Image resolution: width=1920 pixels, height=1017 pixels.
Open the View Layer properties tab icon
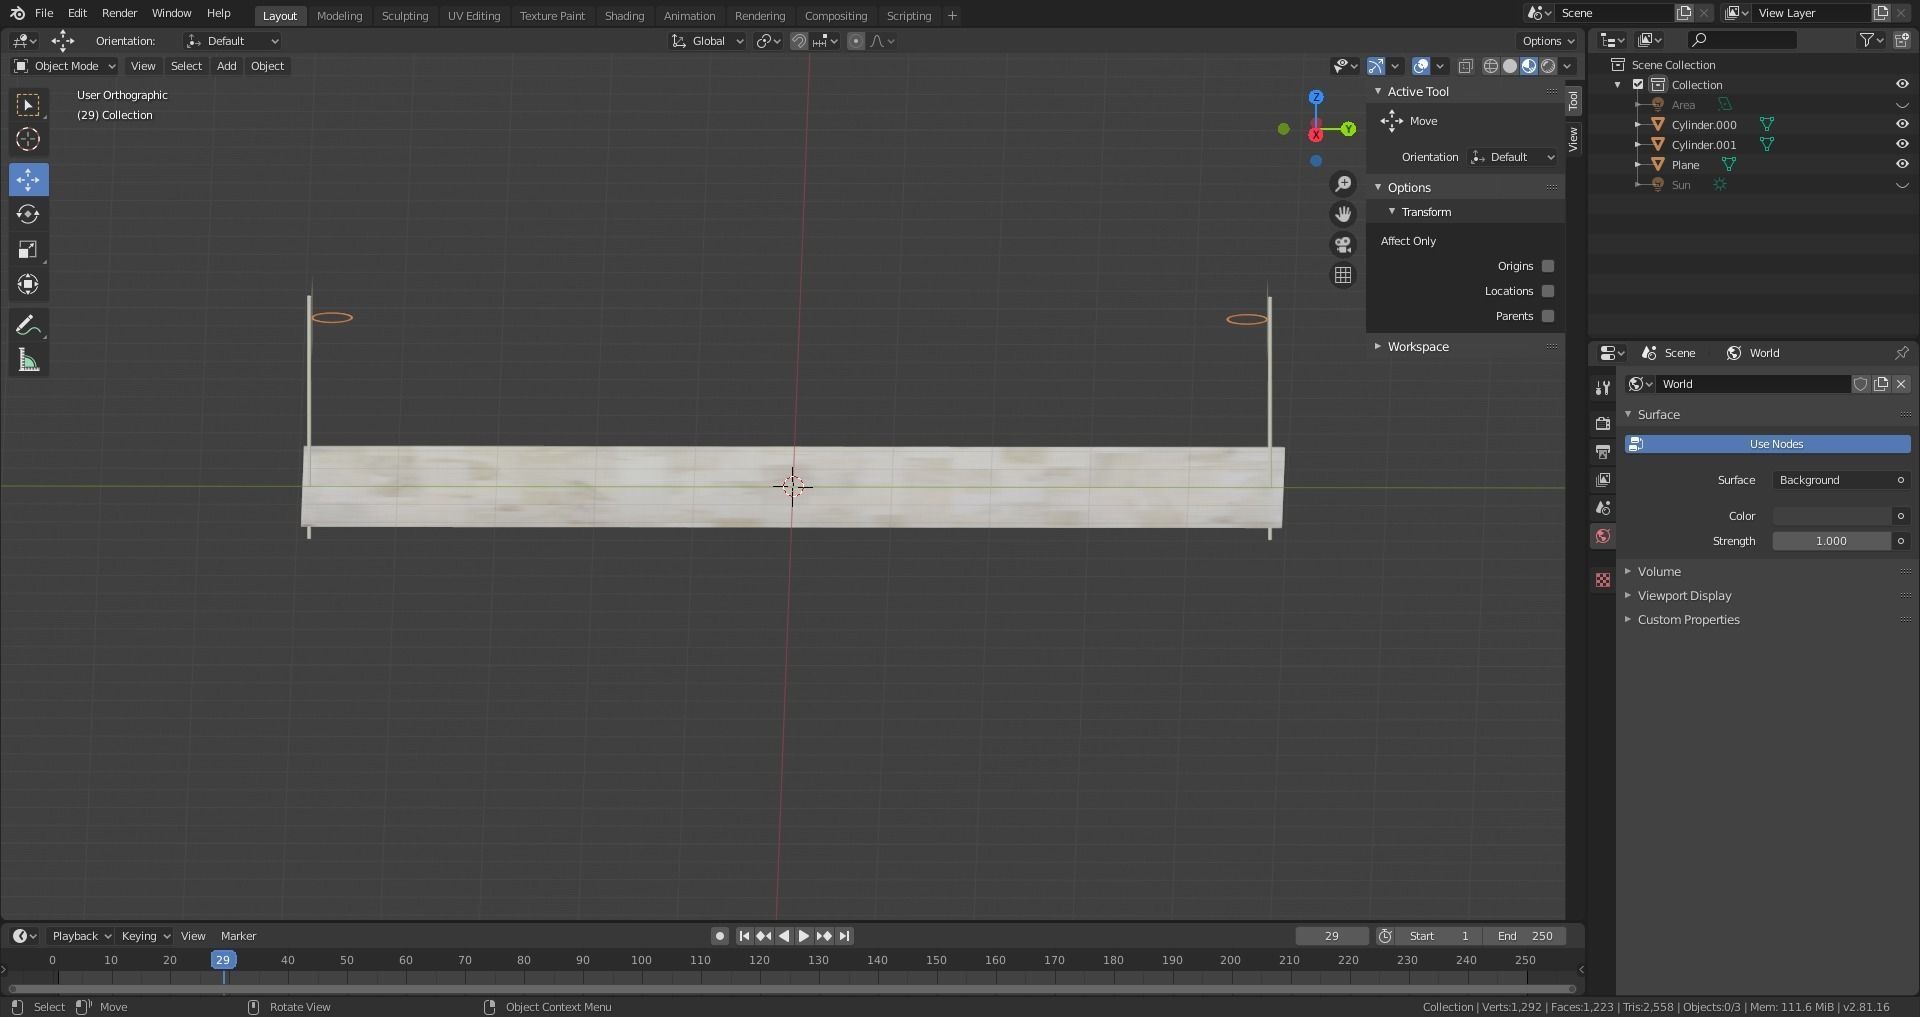(1603, 480)
